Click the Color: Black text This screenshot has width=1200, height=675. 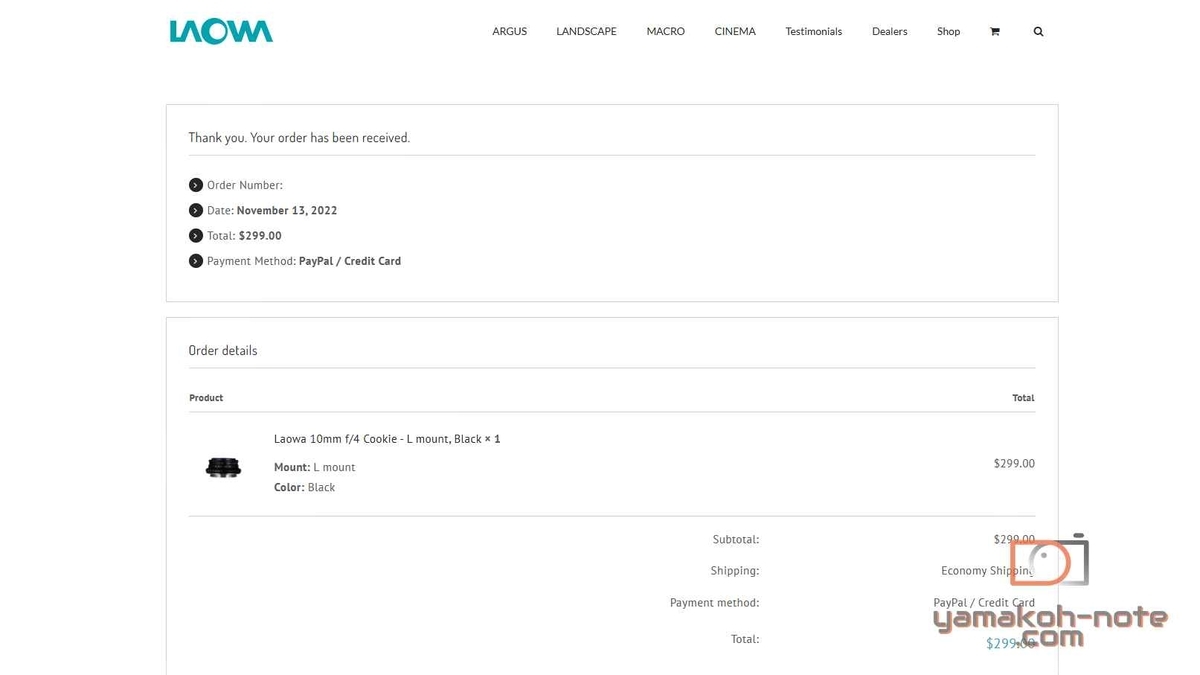tap(304, 487)
